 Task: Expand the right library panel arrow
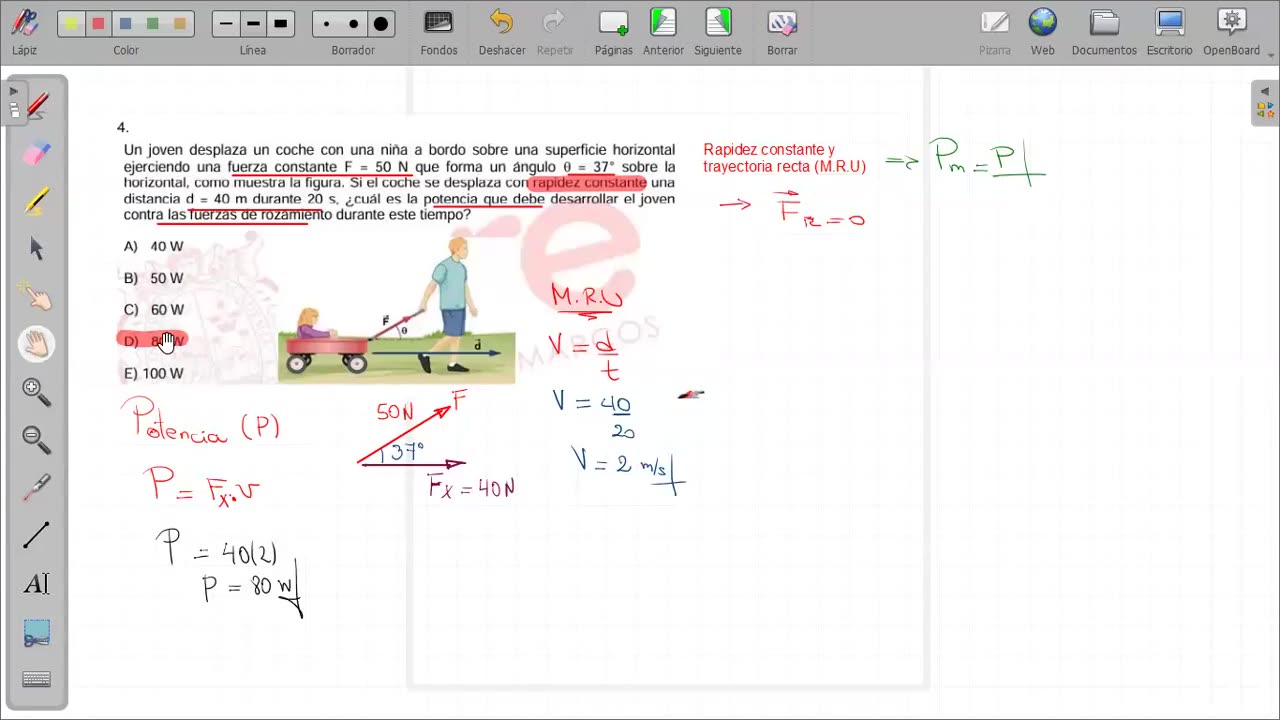pos(1265,91)
